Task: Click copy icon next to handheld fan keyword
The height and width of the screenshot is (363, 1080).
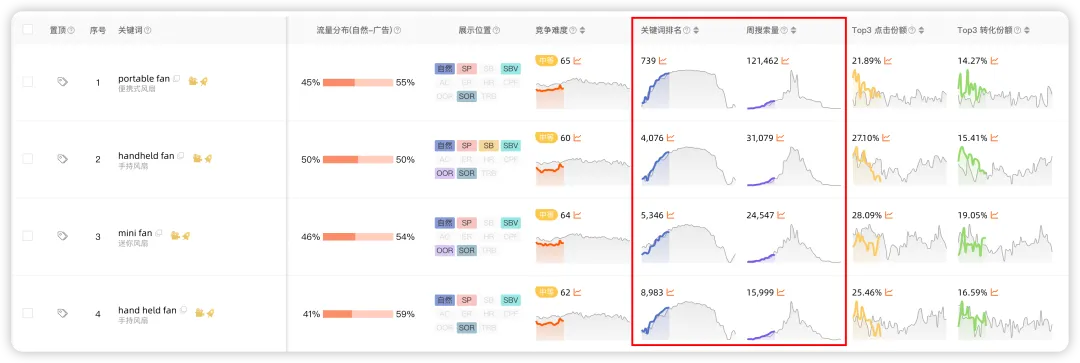Action: pos(181,156)
